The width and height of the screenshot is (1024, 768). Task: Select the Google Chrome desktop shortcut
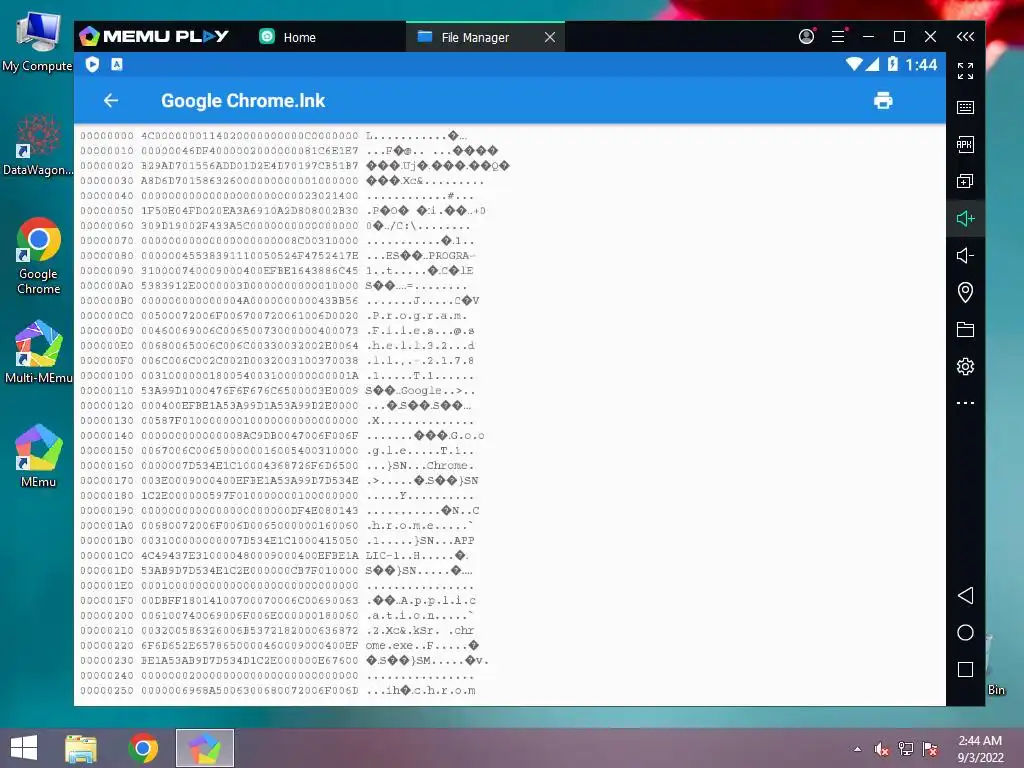(x=39, y=256)
